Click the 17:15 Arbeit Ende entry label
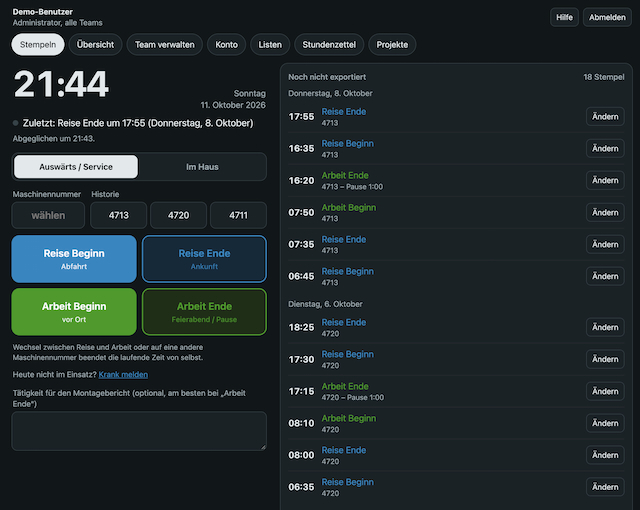 pyautogui.click(x=345, y=386)
